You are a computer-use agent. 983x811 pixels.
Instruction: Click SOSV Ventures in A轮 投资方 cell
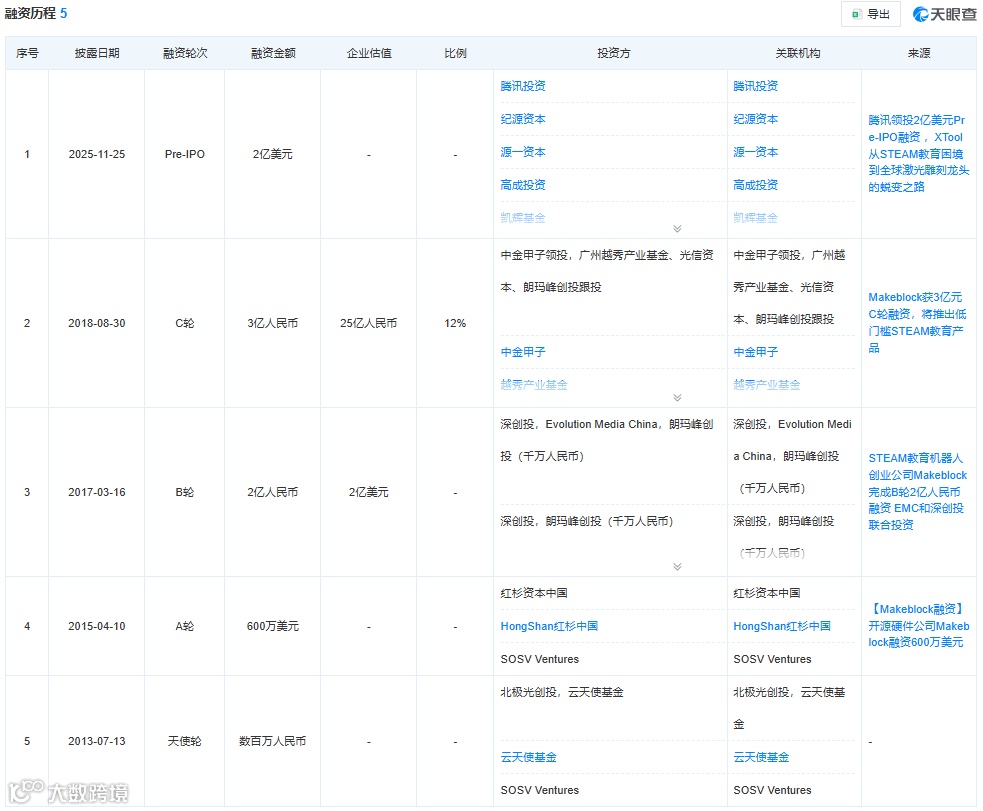[540, 659]
